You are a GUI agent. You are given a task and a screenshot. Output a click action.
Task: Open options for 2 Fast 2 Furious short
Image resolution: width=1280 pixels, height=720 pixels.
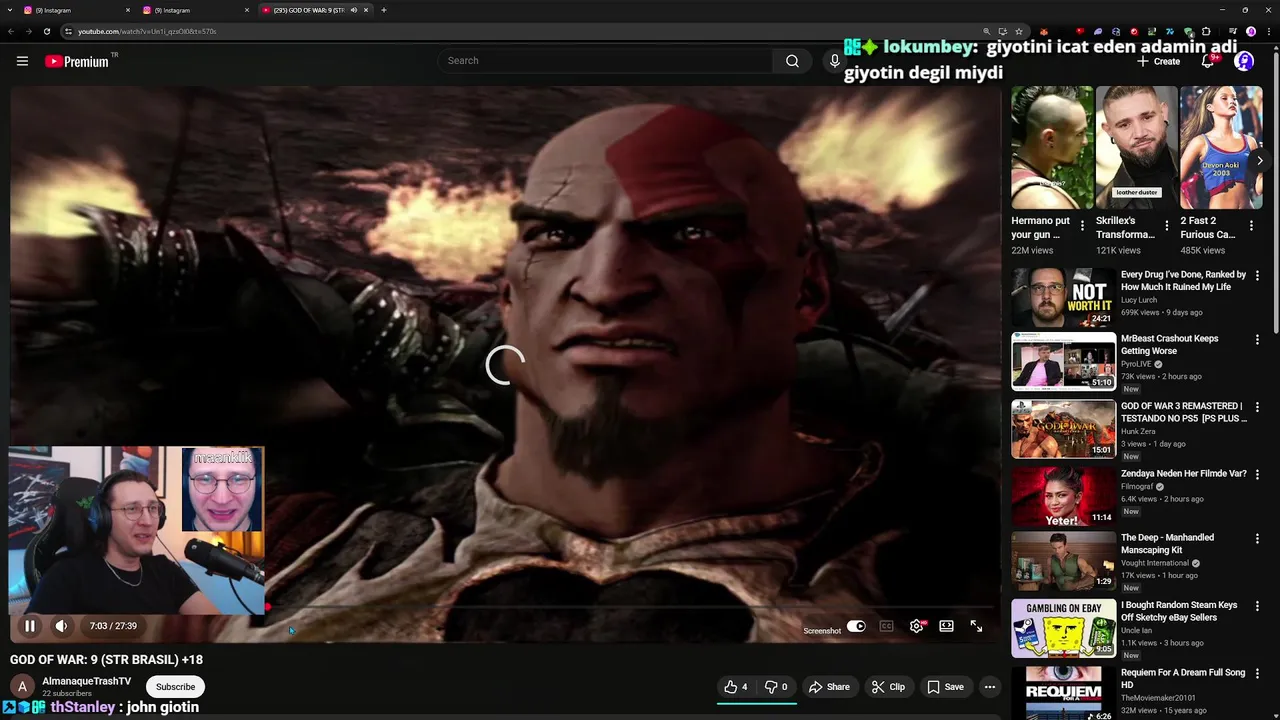(1250, 227)
